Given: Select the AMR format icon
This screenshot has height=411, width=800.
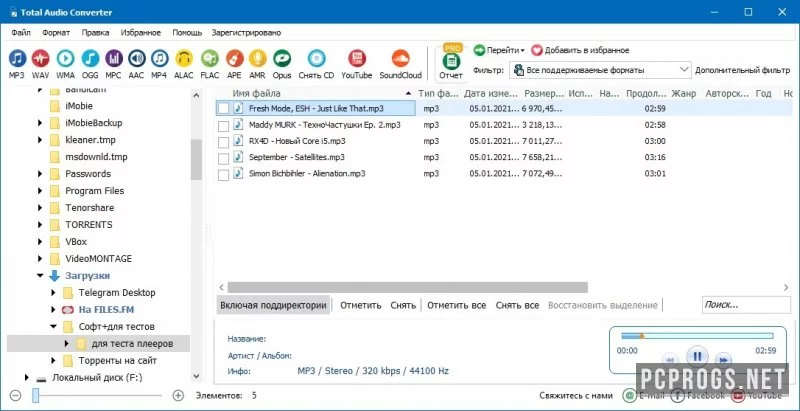Looking at the screenshot, I should click(x=257, y=59).
